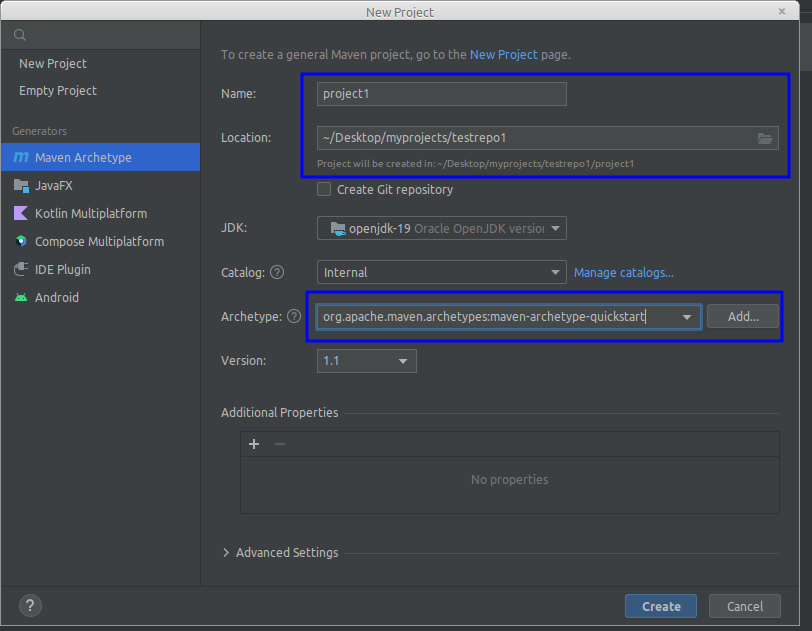Pick the Compose Multiplatform generator
The image size is (812, 631).
tap(100, 241)
